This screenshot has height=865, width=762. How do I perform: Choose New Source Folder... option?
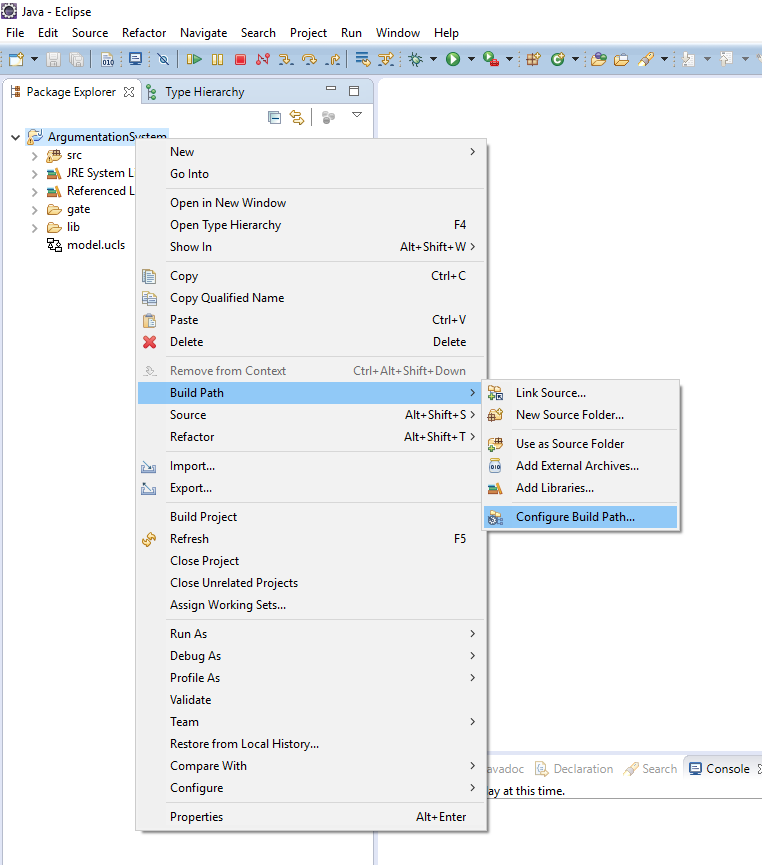coord(580,415)
